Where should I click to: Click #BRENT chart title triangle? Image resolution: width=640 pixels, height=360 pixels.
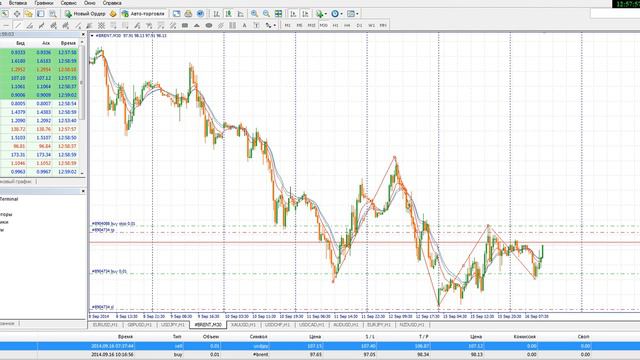click(92, 36)
